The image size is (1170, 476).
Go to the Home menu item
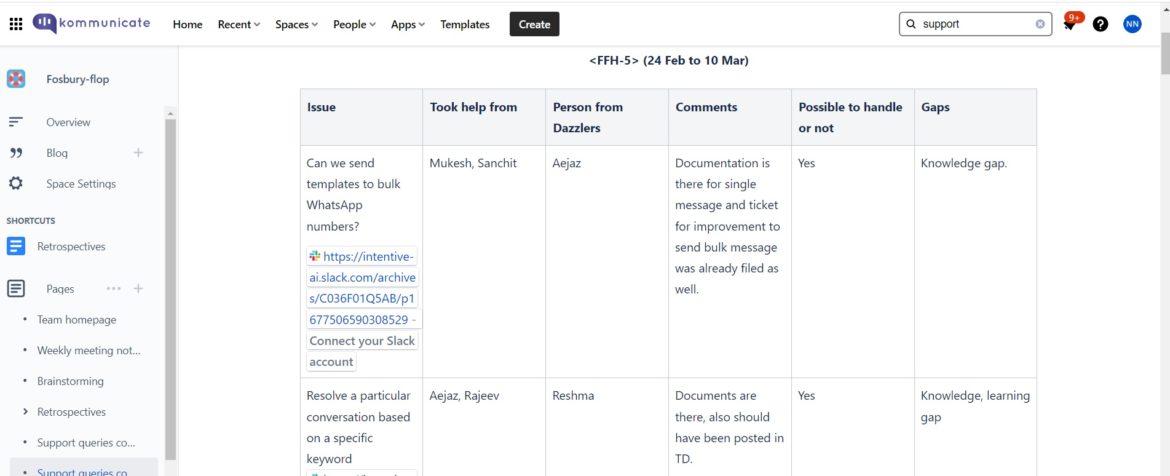187,24
